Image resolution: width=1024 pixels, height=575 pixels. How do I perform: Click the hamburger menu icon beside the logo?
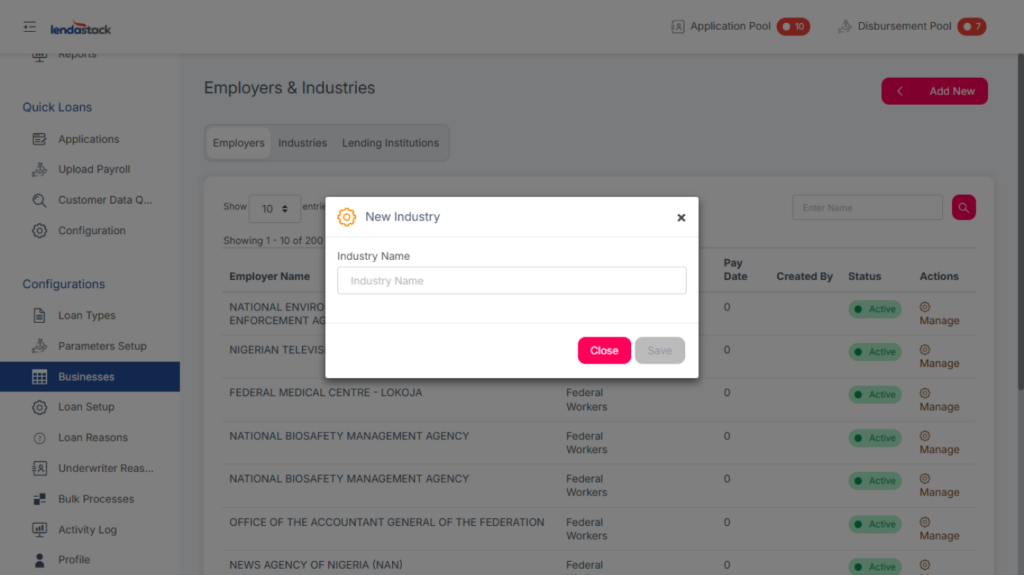pos(30,27)
